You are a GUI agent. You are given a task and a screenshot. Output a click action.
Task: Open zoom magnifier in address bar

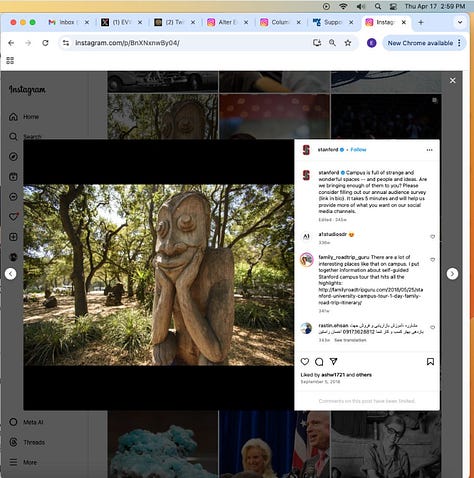[332, 43]
